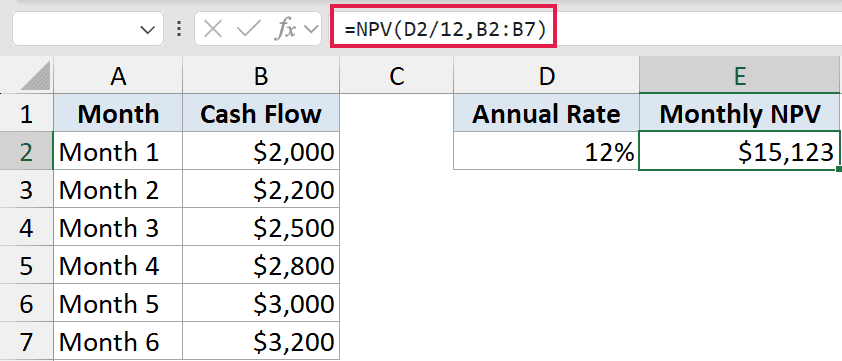Click the 'Annual Rate' header cell
842x361 pixels.
[x=547, y=113]
